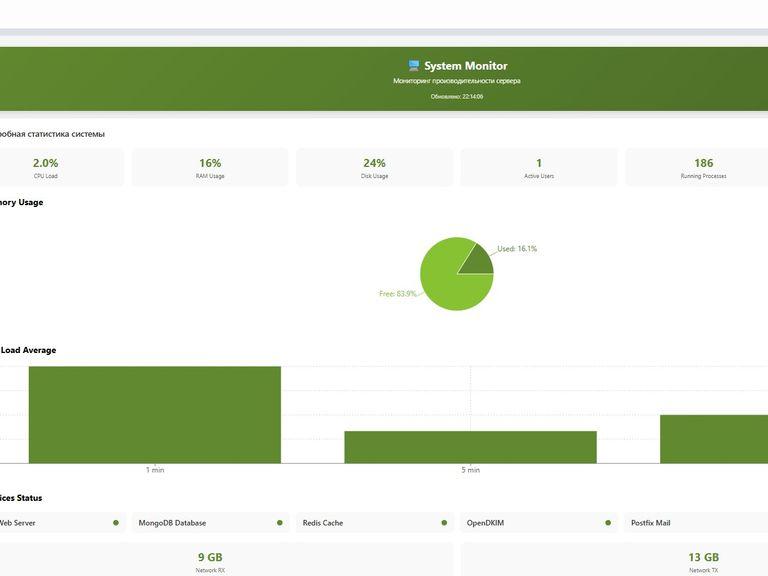This screenshot has width=768, height=576.
Task: Open the 24% Disk Usage card
Action: pyautogui.click(x=375, y=168)
